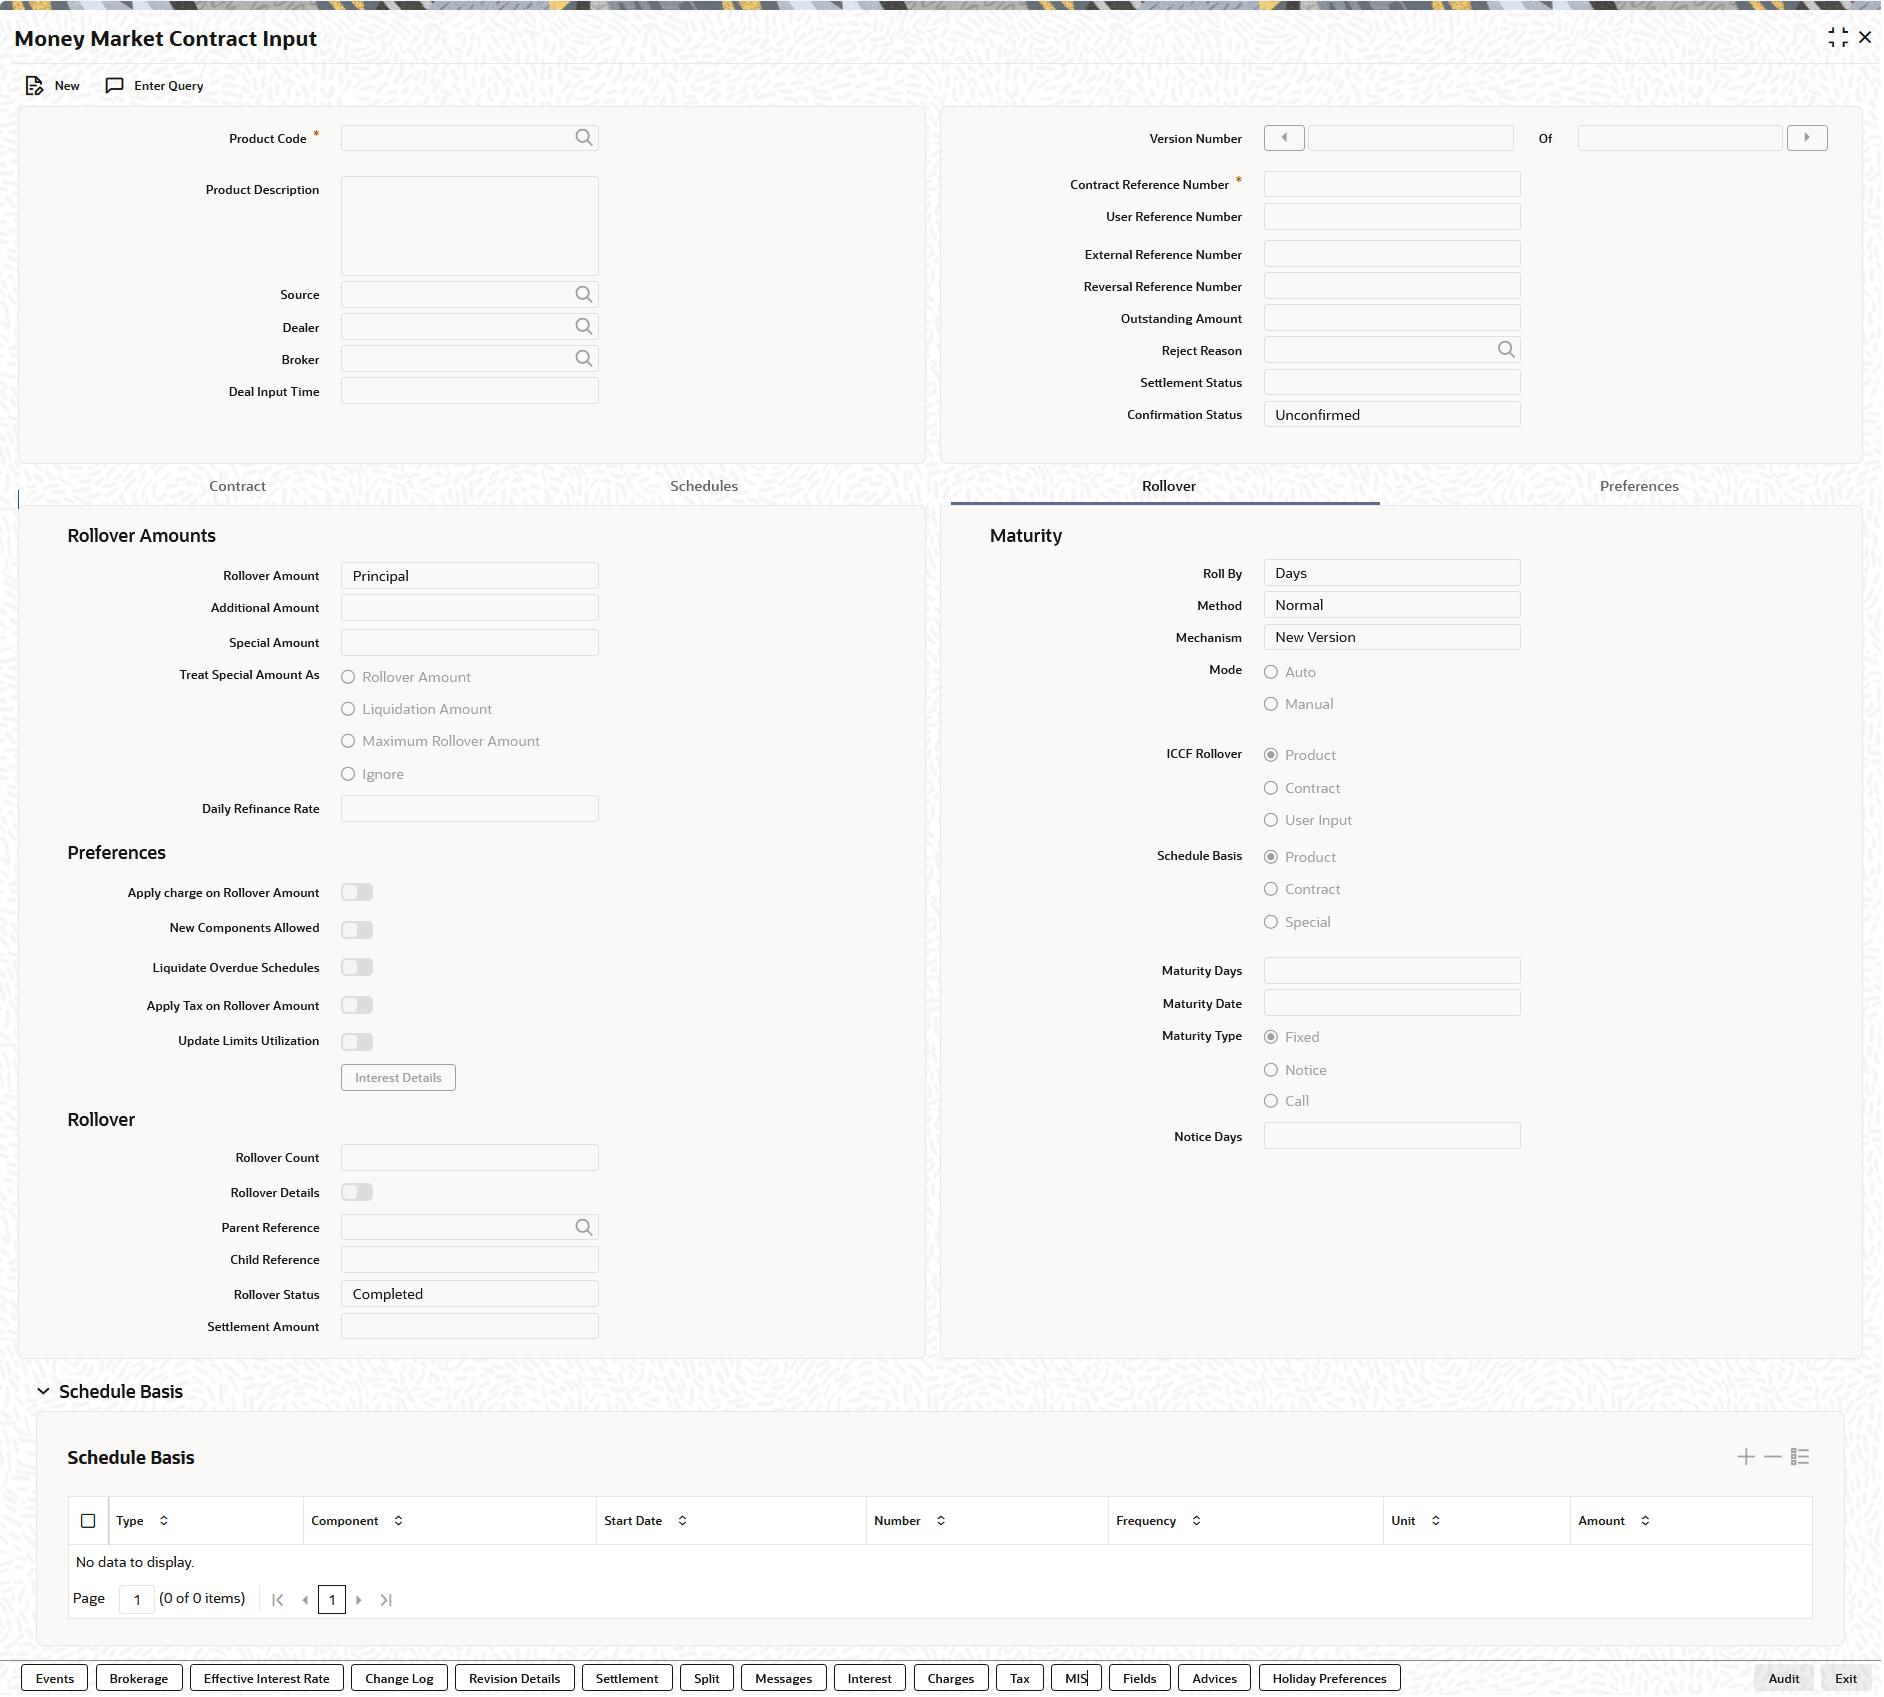Click the Contract Reference Number field

tap(1392, 184)
